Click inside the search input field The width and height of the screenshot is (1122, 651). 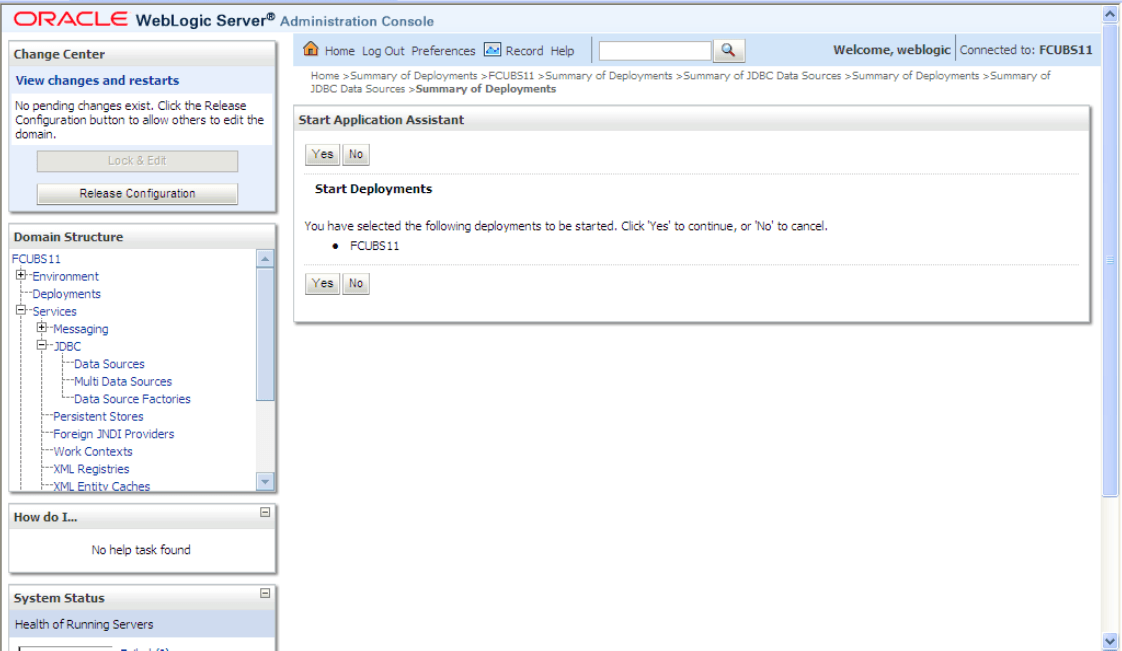coord(655,50)
